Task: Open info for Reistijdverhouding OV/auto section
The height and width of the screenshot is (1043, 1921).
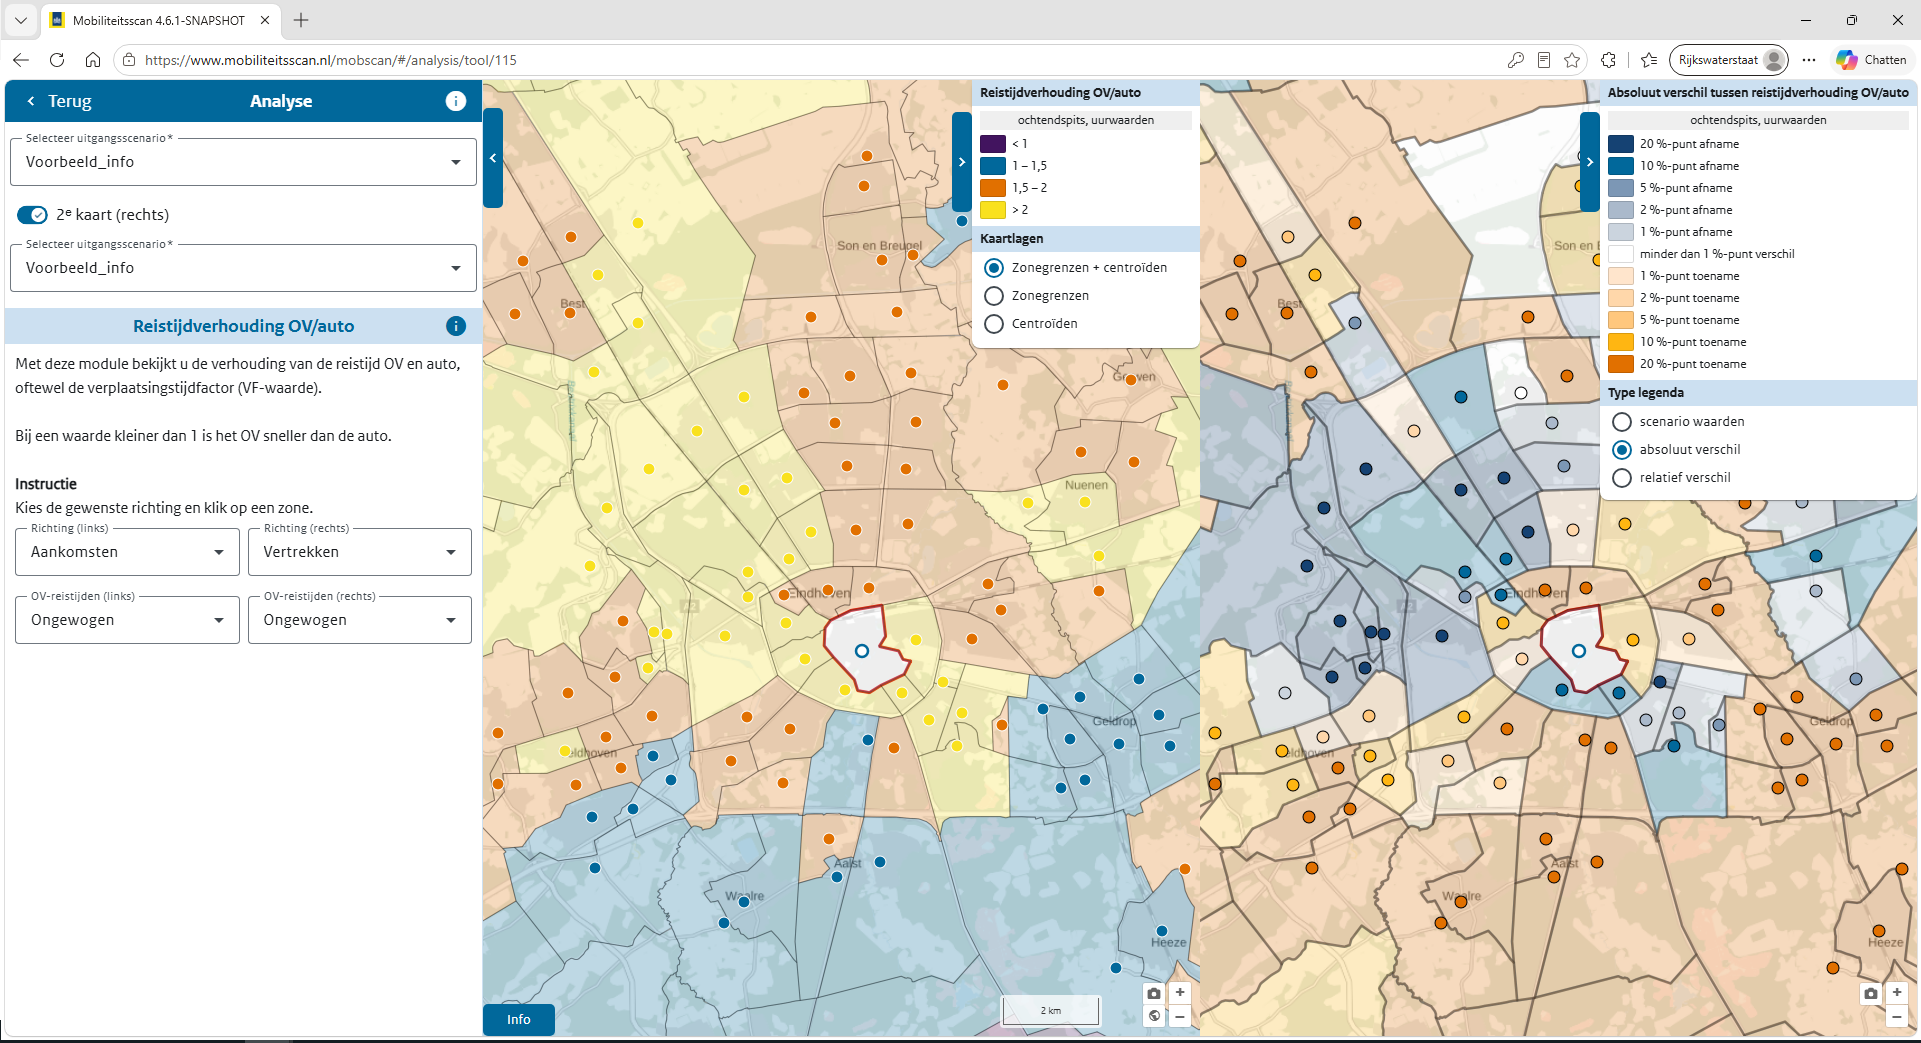Action: [455, 326]
